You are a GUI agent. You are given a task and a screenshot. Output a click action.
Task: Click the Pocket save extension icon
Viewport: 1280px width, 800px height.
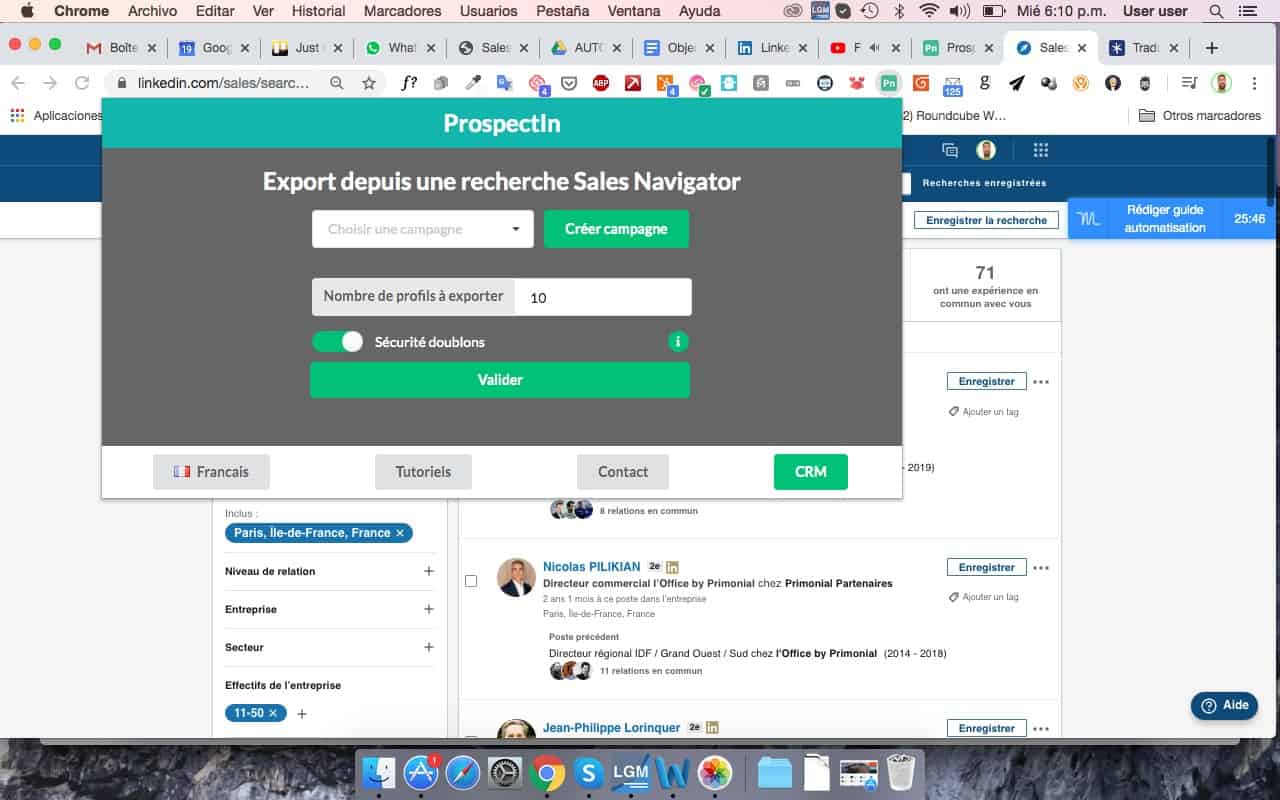[x=569, y=83]
